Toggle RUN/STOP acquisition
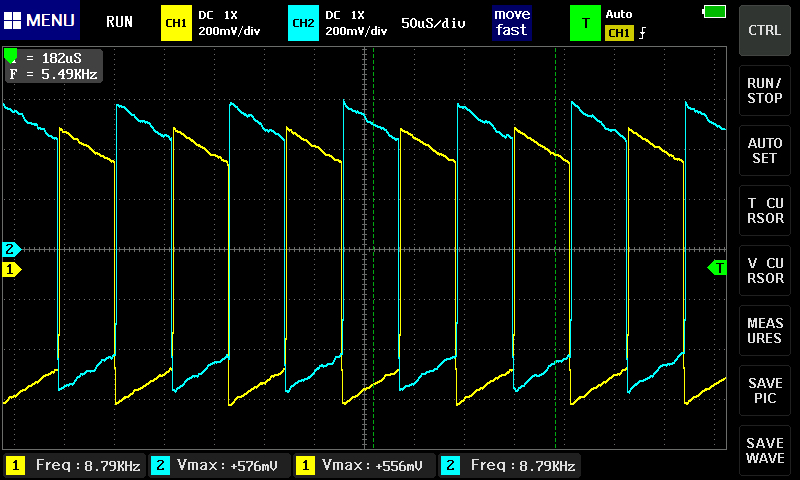The image size is (800, 480). pyautogui.click(x=765, y=91)
